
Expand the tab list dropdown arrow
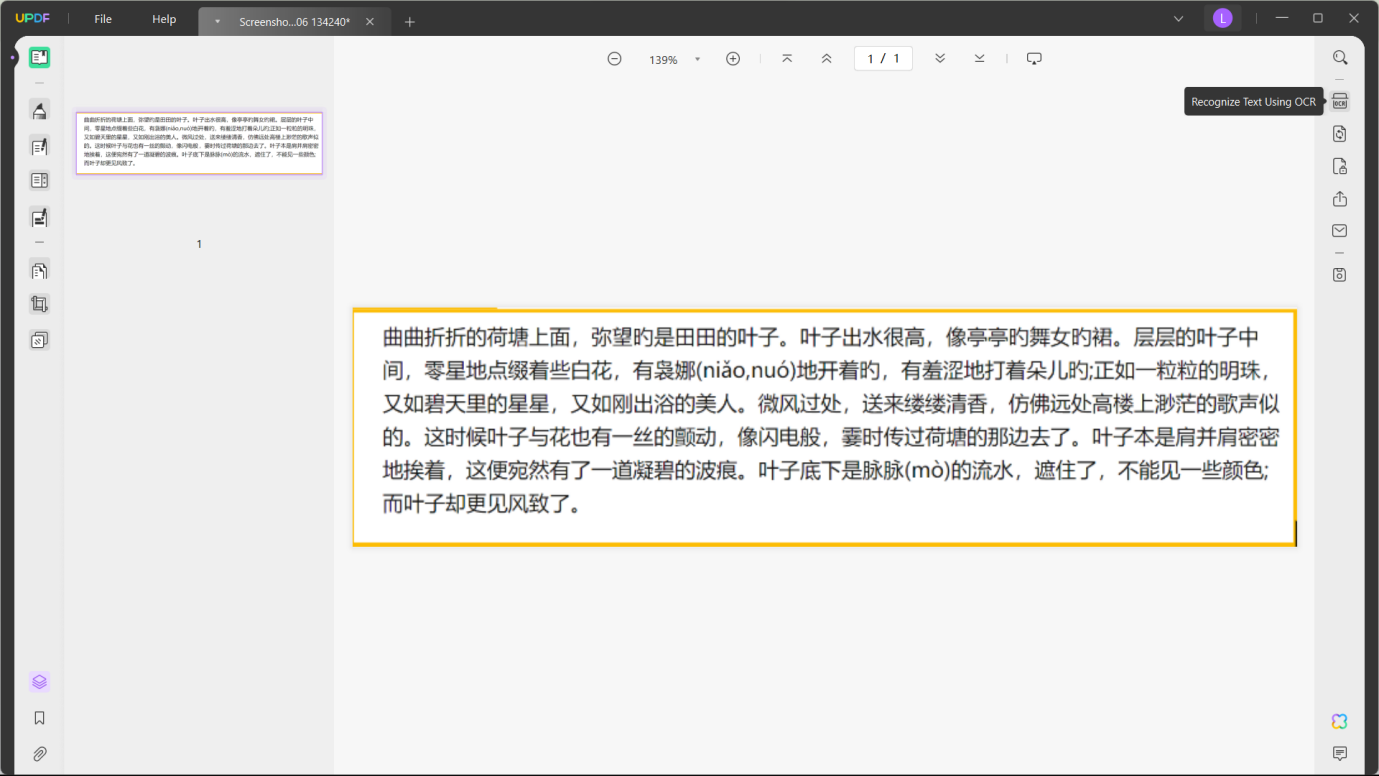tap(1178, 18)
